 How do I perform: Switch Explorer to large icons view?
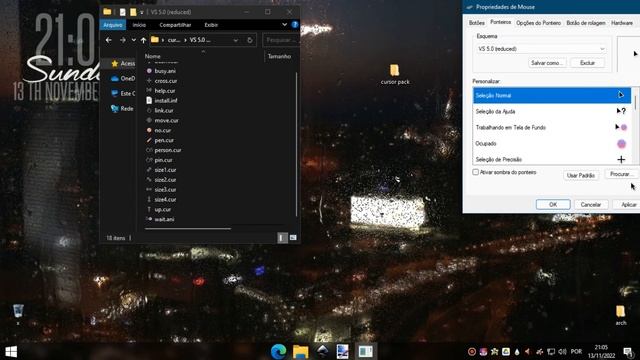pos(293,238)
